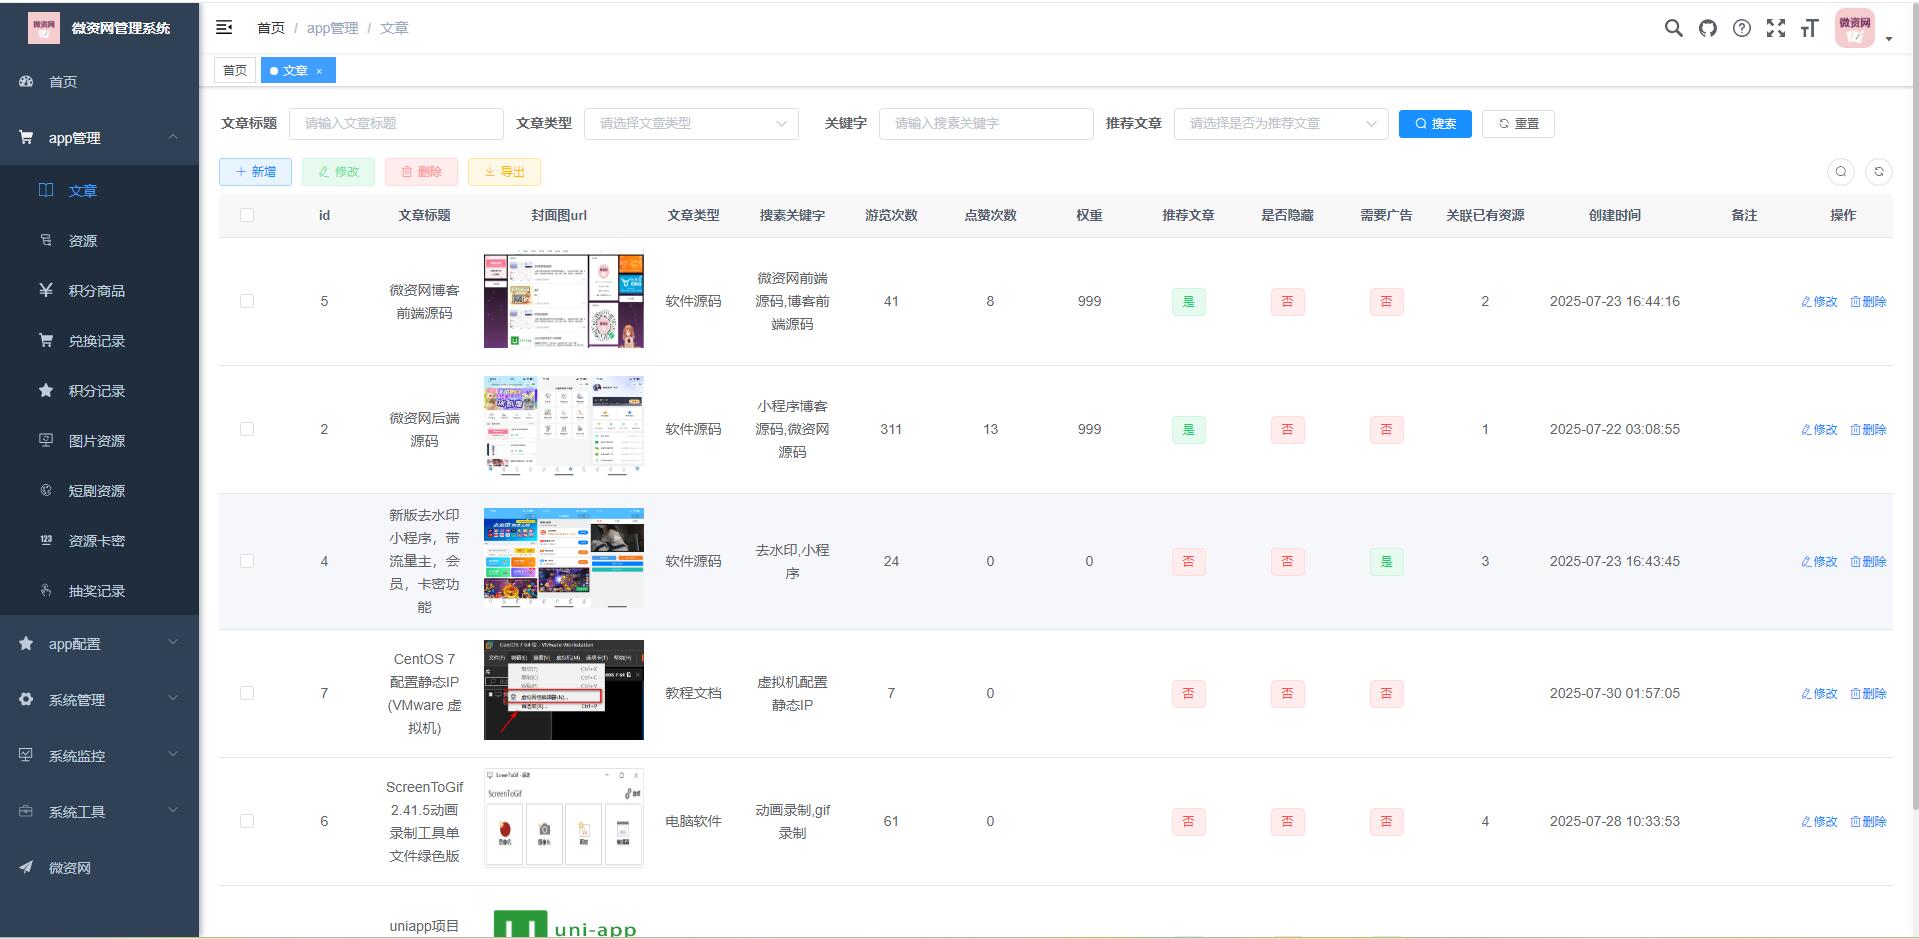Toggle fullscreen mode icon

click(x=1776, y=28)
